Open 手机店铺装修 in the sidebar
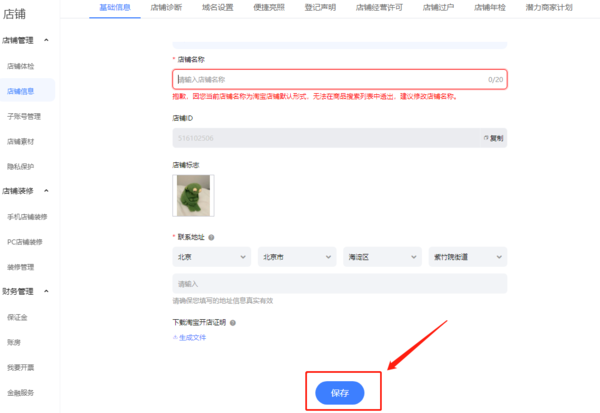The image size is (600, 413). tap(27, 217)
